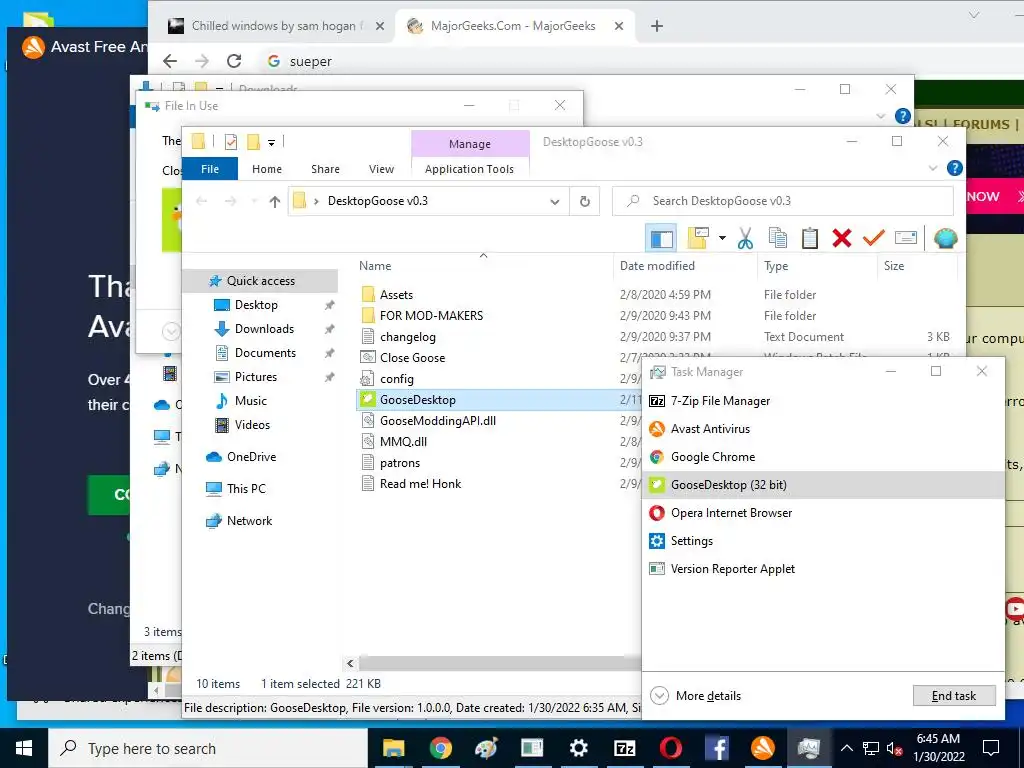Open the Home ribbon tab

click(x=266, y=169)
